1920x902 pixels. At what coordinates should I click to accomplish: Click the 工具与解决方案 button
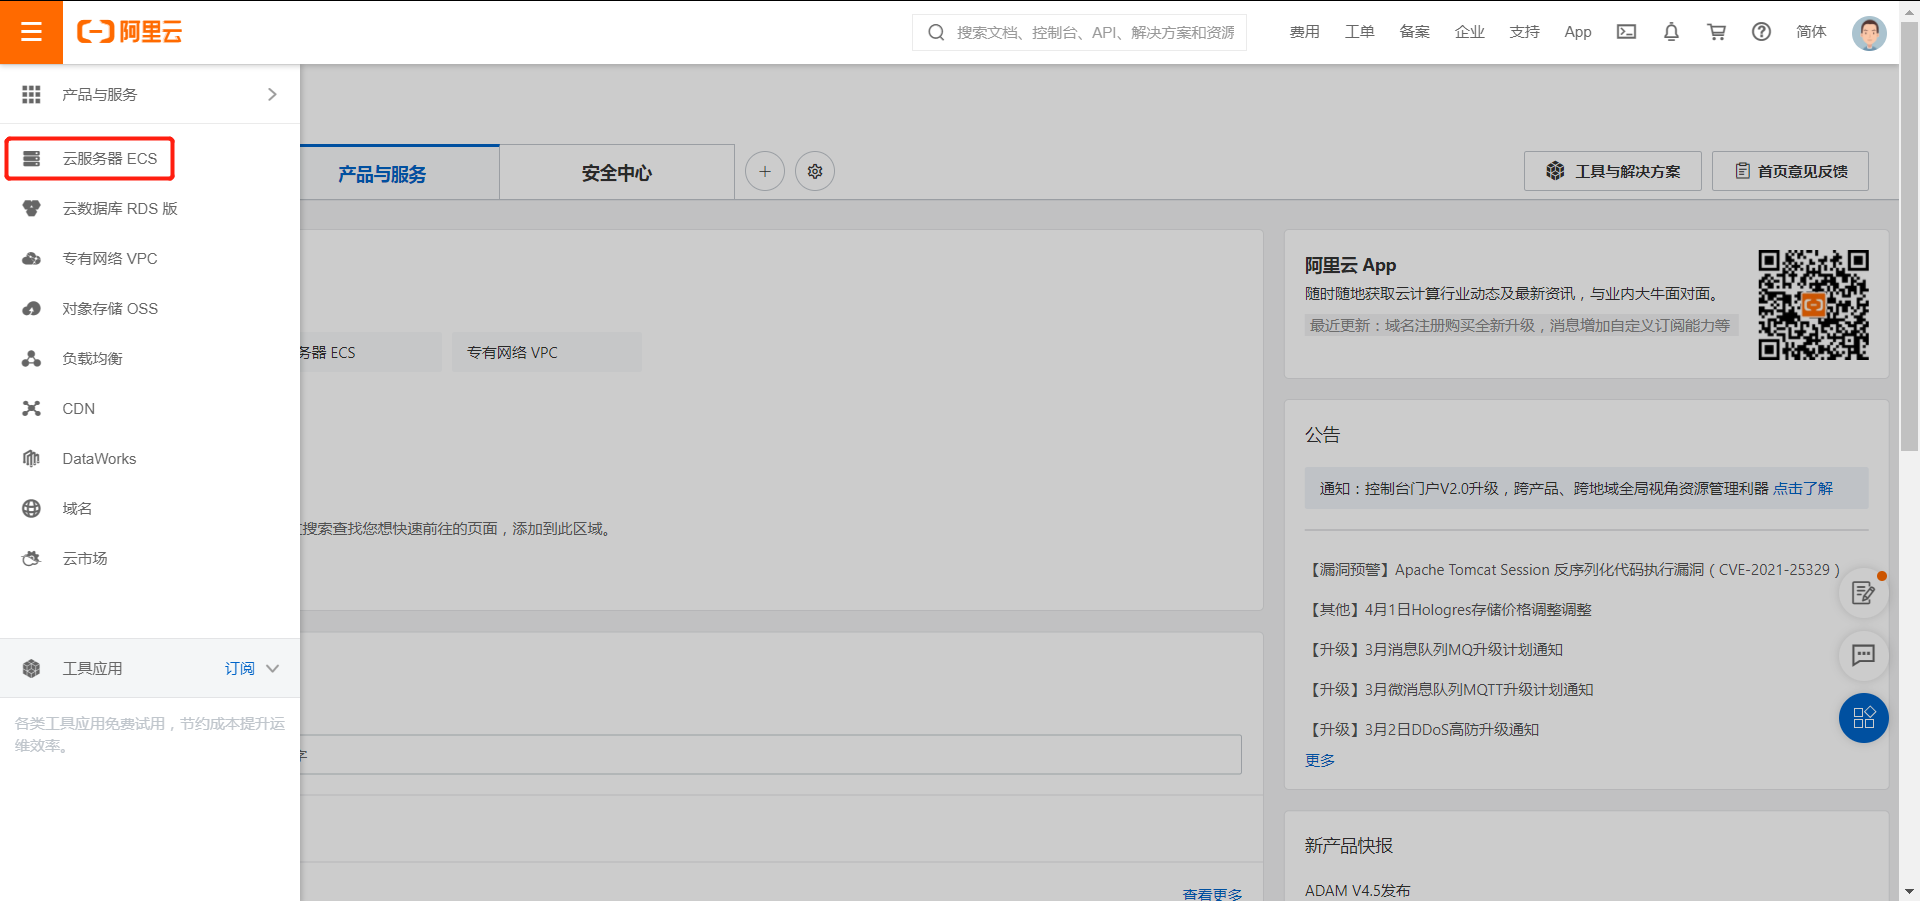tap(1613, 171)
